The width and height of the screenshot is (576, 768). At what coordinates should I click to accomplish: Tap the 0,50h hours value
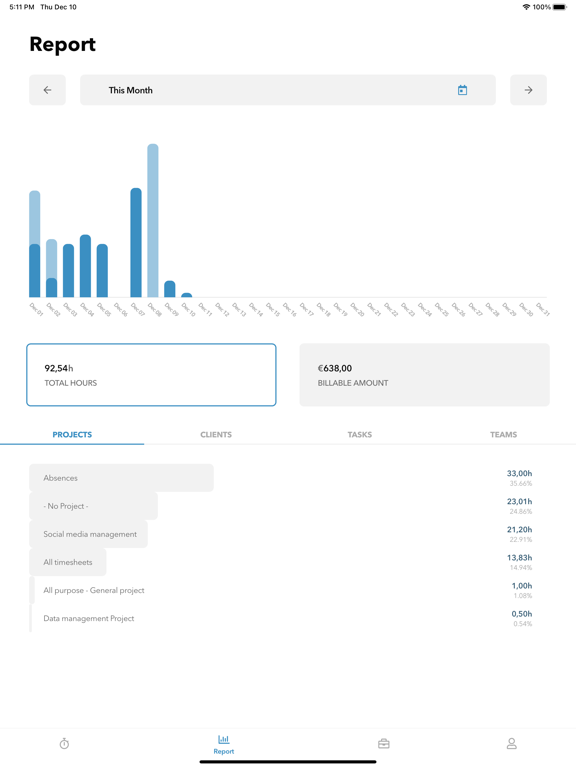click(522, 614)
